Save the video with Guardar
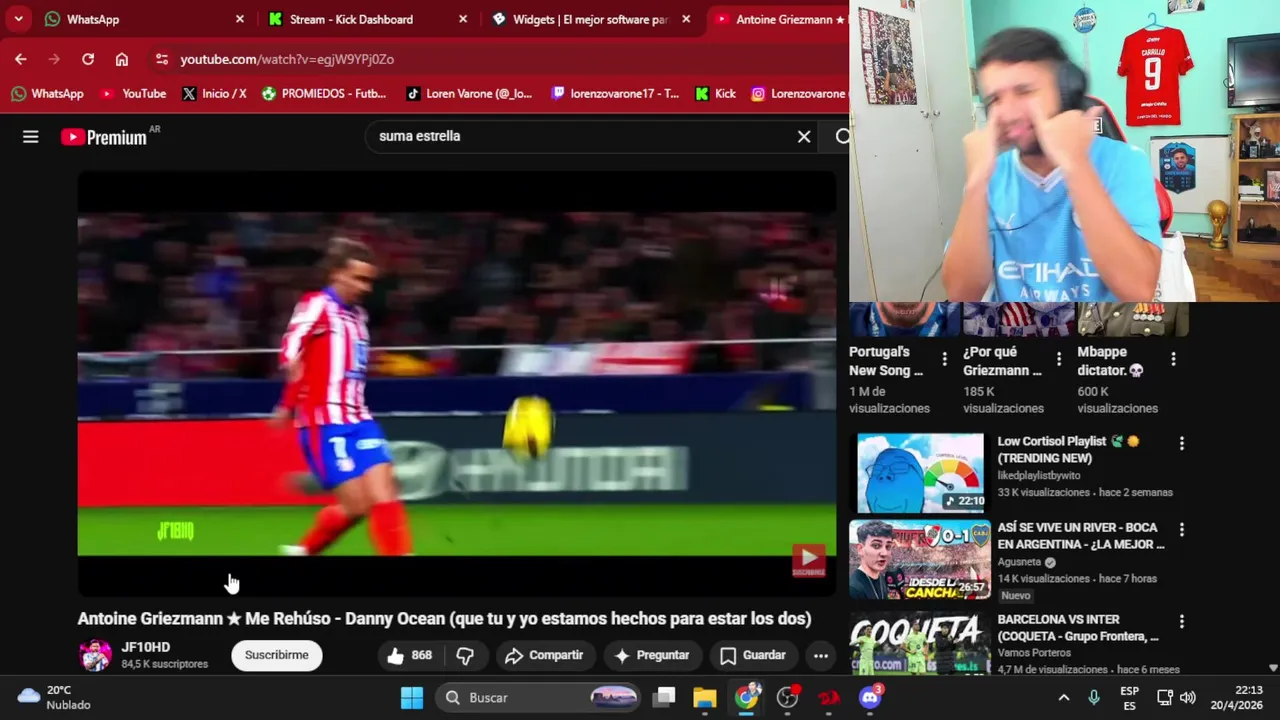 click(x=752, y=655)
